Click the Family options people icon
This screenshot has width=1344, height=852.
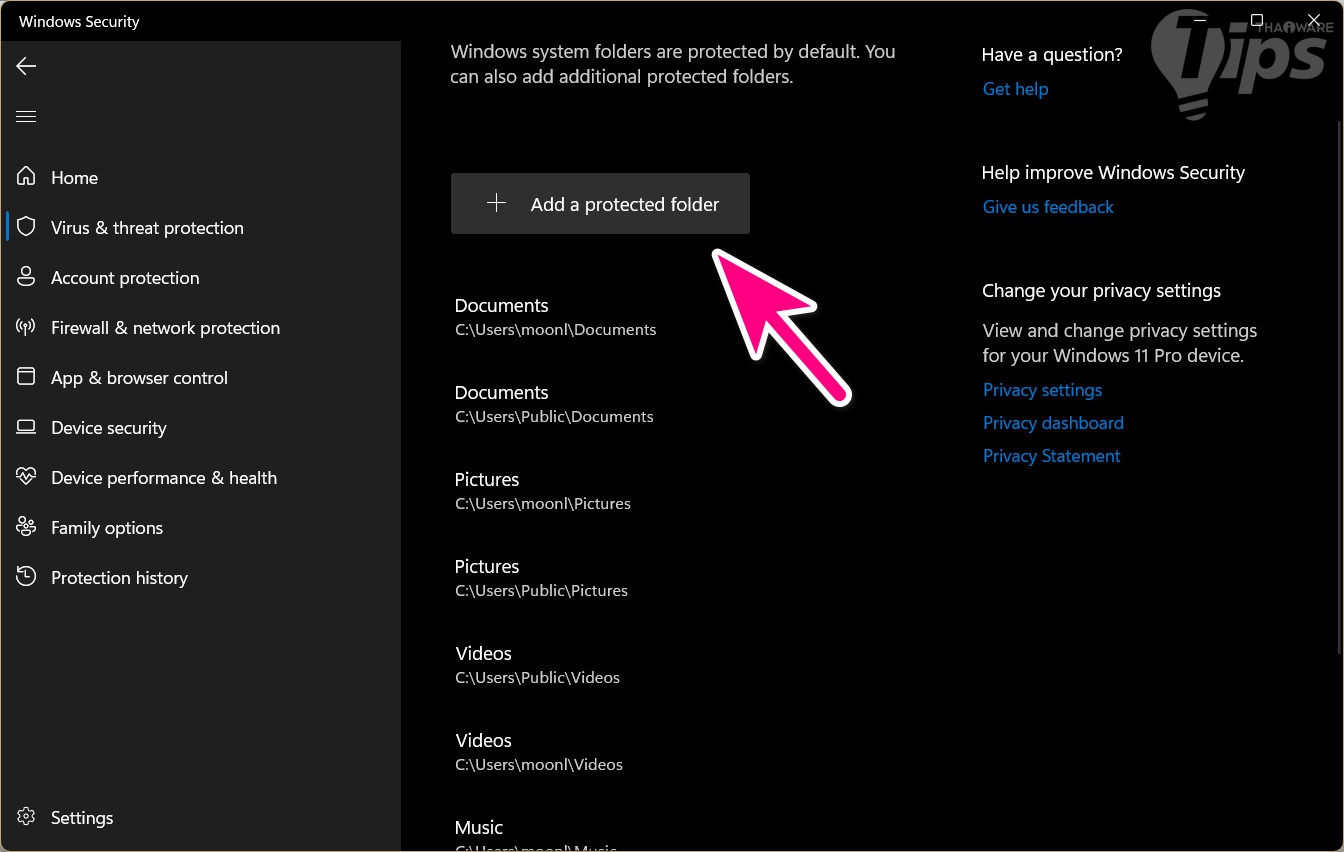coord(26,527)
